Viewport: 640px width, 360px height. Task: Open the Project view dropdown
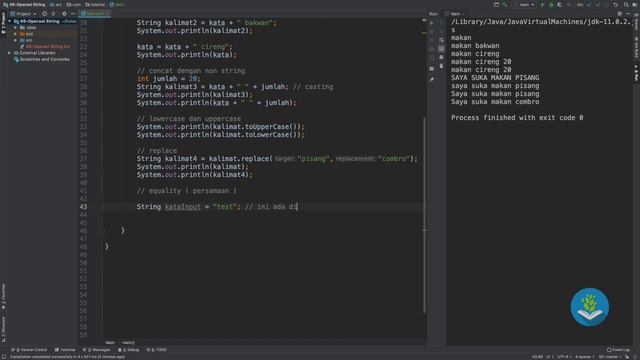pos(23,13)
